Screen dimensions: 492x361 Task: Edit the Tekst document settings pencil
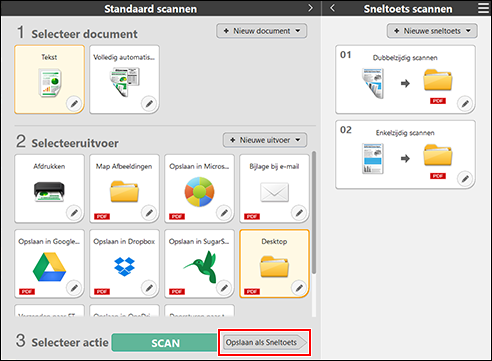click(74, 104)
